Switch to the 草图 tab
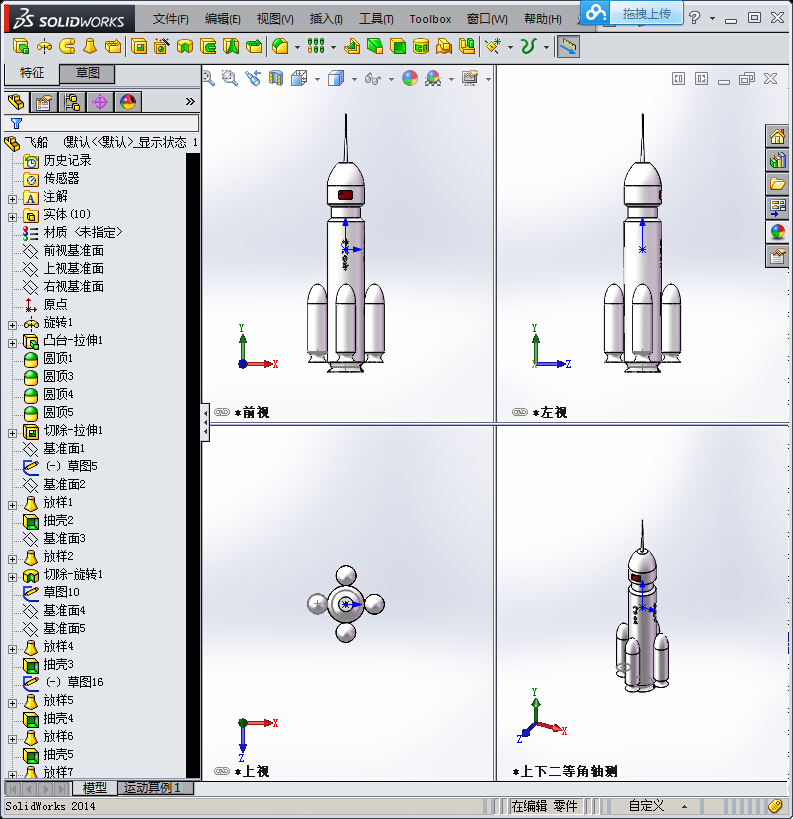Screen dimensions: 793x819 (x=87, y=73)
